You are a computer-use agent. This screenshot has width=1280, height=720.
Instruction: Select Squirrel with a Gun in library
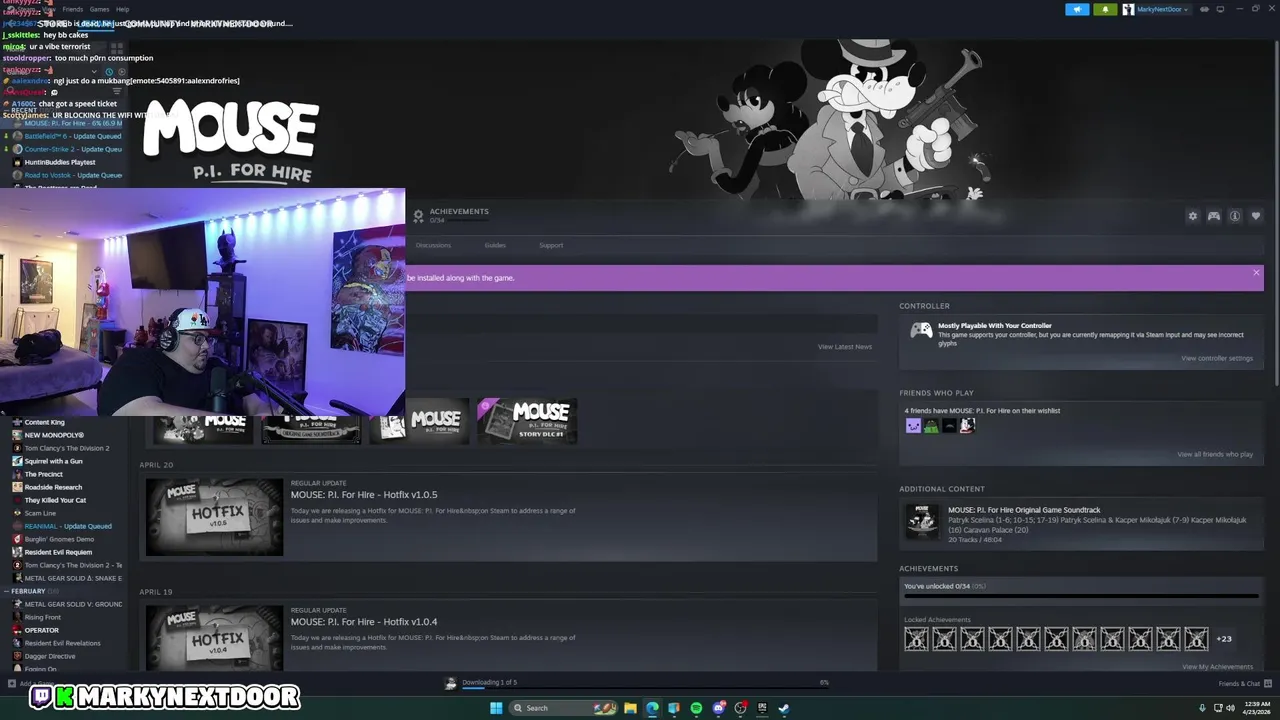[x=53, y=461]
